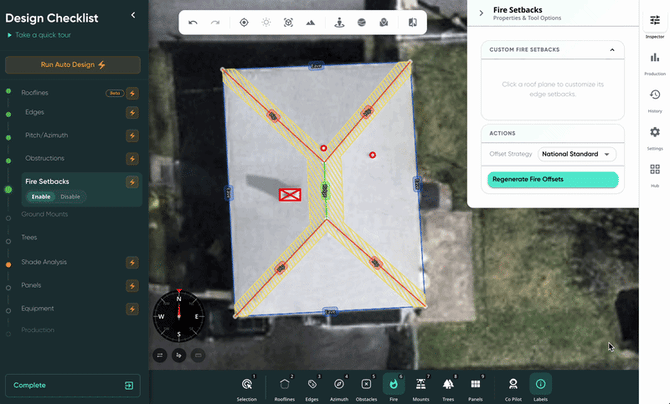Click the Beta badge next to Rooflines
Screen dimensions: 670x404
click(x=115, y=93)
